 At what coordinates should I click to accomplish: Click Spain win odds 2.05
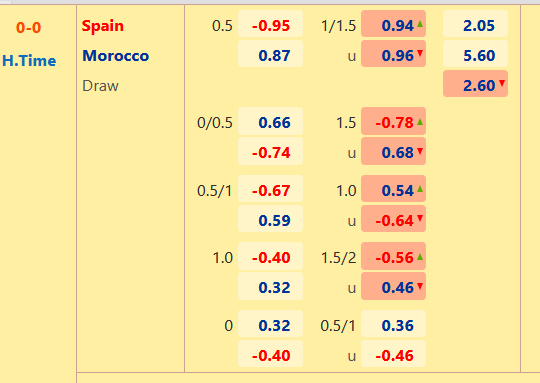[475, 24]
